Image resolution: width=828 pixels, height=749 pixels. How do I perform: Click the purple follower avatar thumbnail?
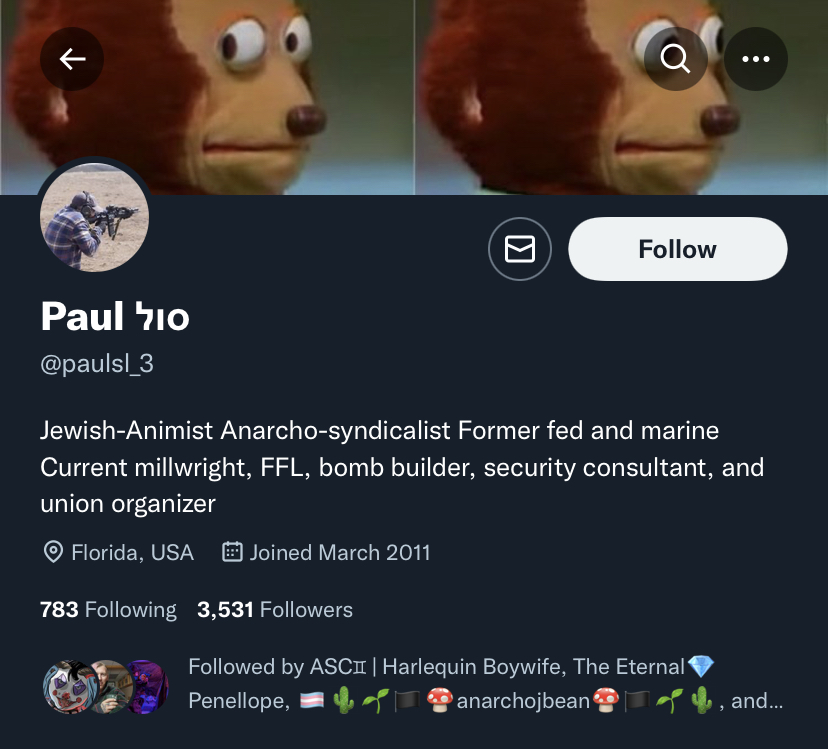tap(147, 686)
